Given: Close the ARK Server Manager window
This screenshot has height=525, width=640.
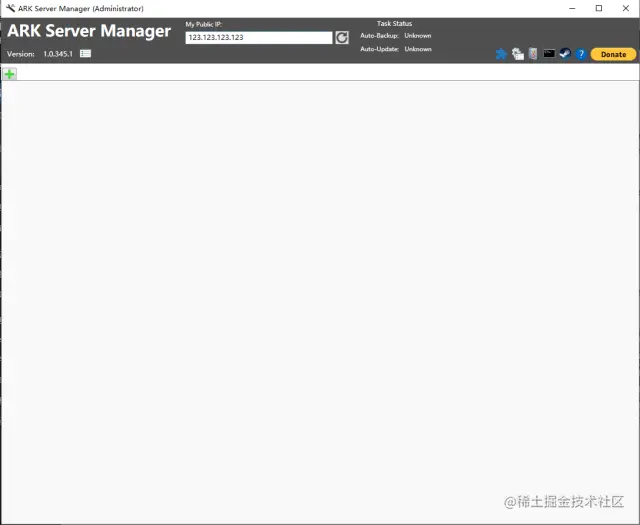Looking at the screenshot, I should (626, 8).
